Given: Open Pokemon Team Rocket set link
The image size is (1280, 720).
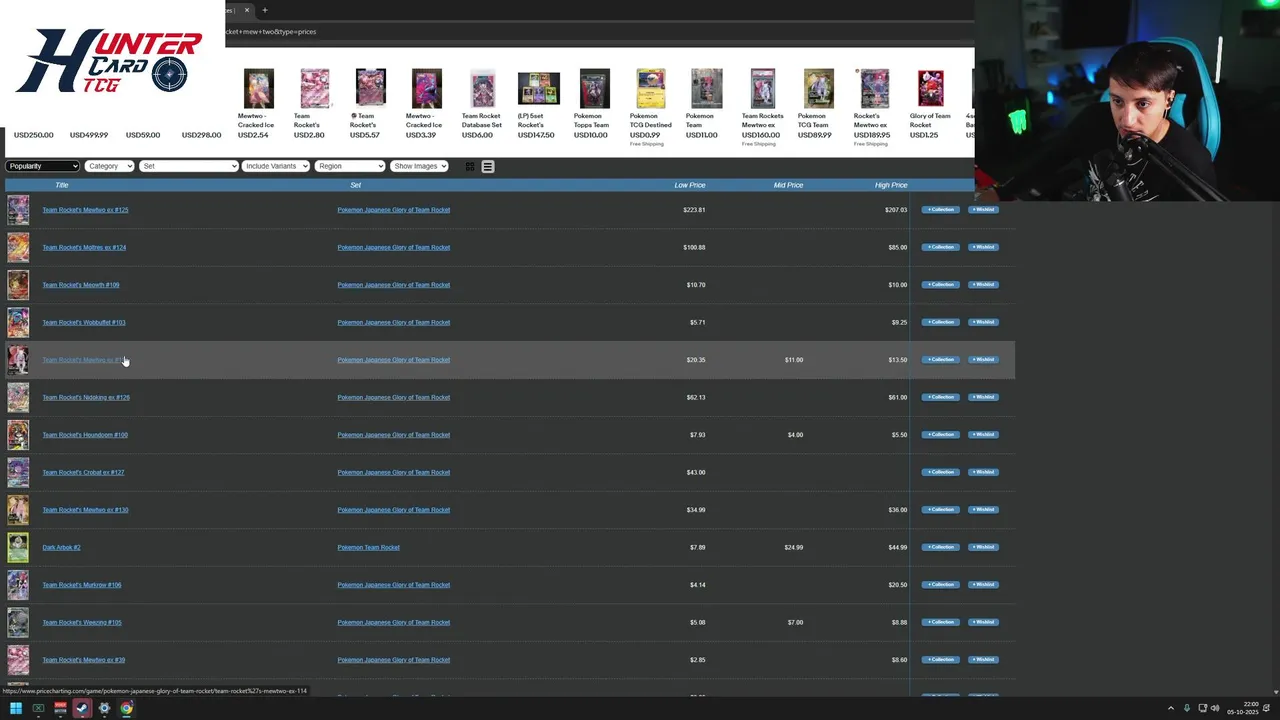Looking at the screenshot, I should coord(368,547).
